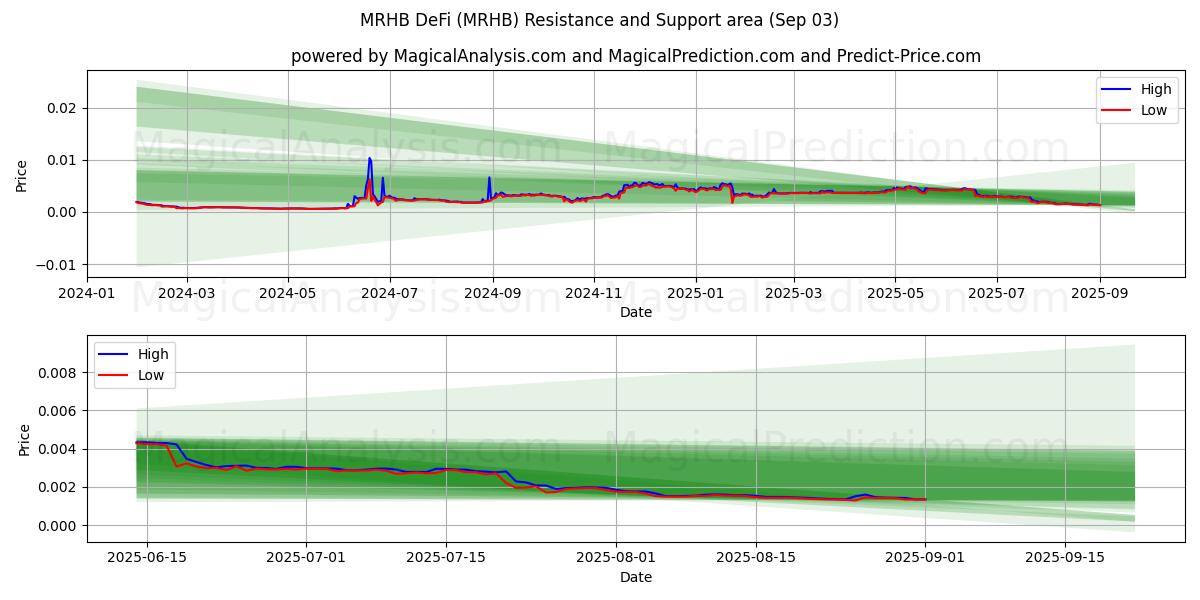Click the '2025-03' tick label on top chart

coord(793,293)
